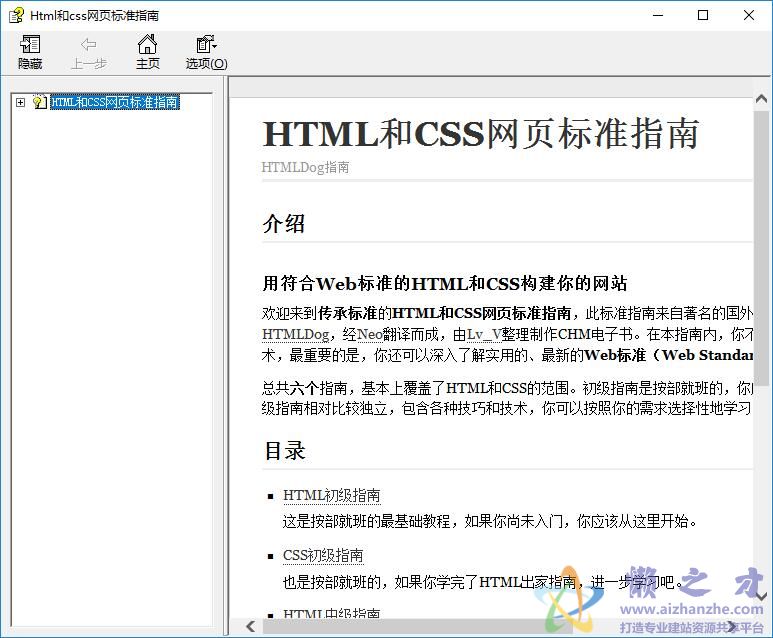Click the 介绍 heading

283,224
